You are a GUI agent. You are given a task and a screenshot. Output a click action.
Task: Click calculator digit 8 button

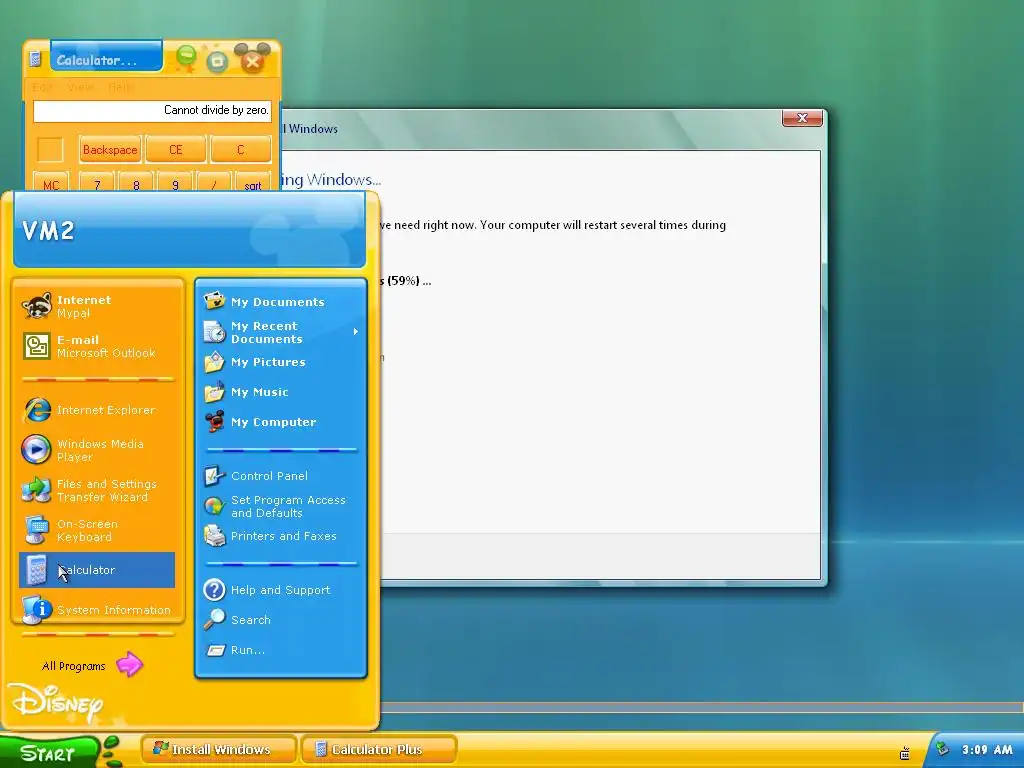[136, 184]
